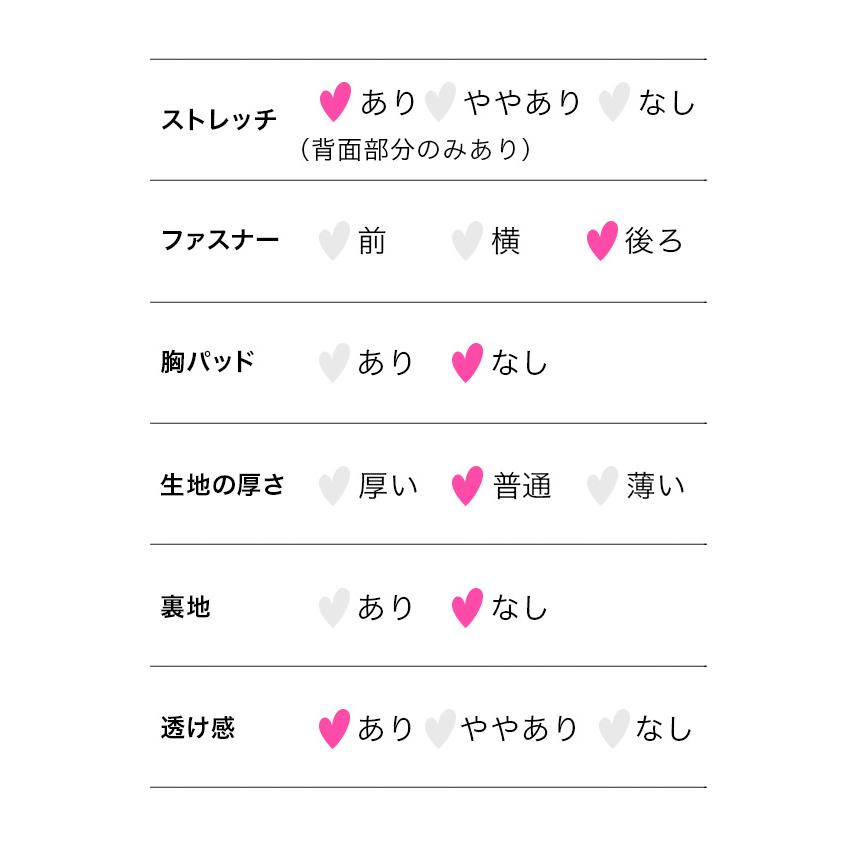Click the gray heart for 胸パッド あり
The image size is (854, 854).
point(333,363)
